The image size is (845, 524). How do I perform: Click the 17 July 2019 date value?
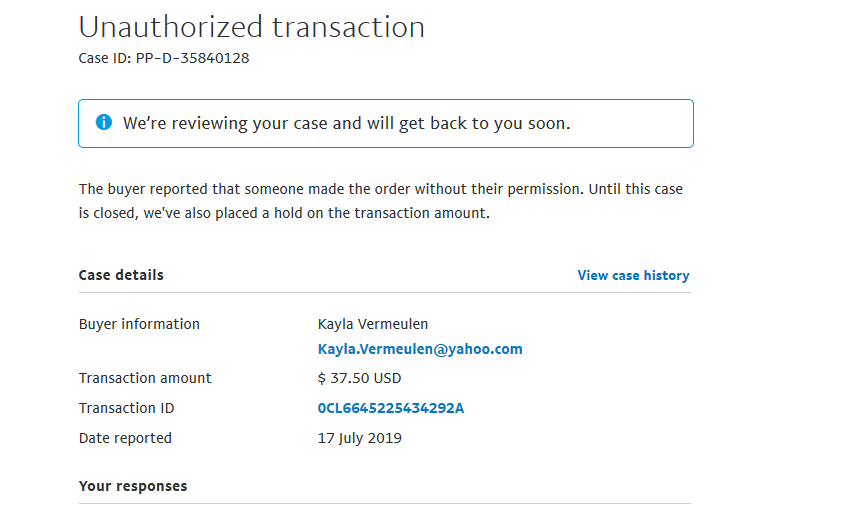click(359, 438)
